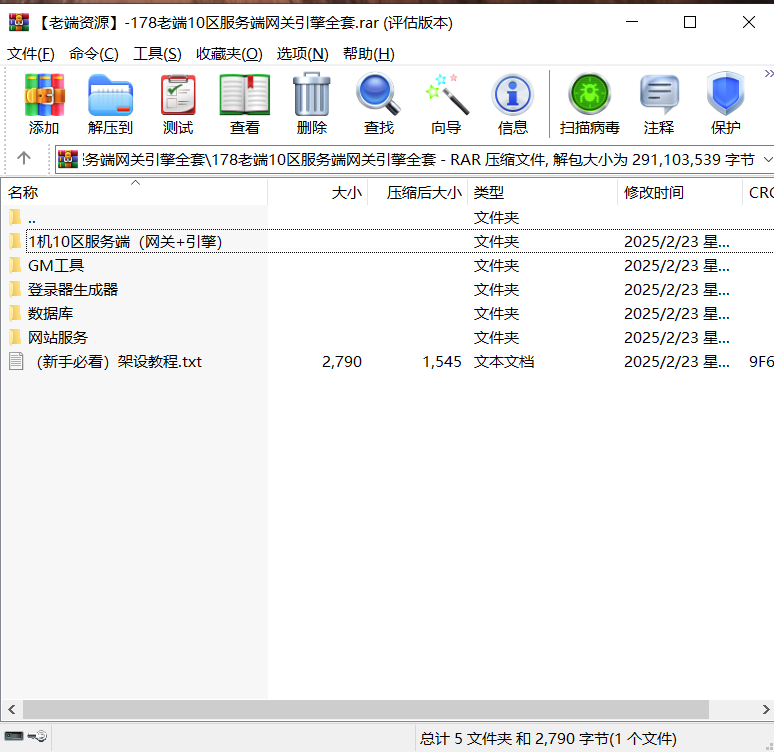Click the folder icon beside 数据库
The width and height of the screenshot is (774, 752).
(x=15, y=314)
